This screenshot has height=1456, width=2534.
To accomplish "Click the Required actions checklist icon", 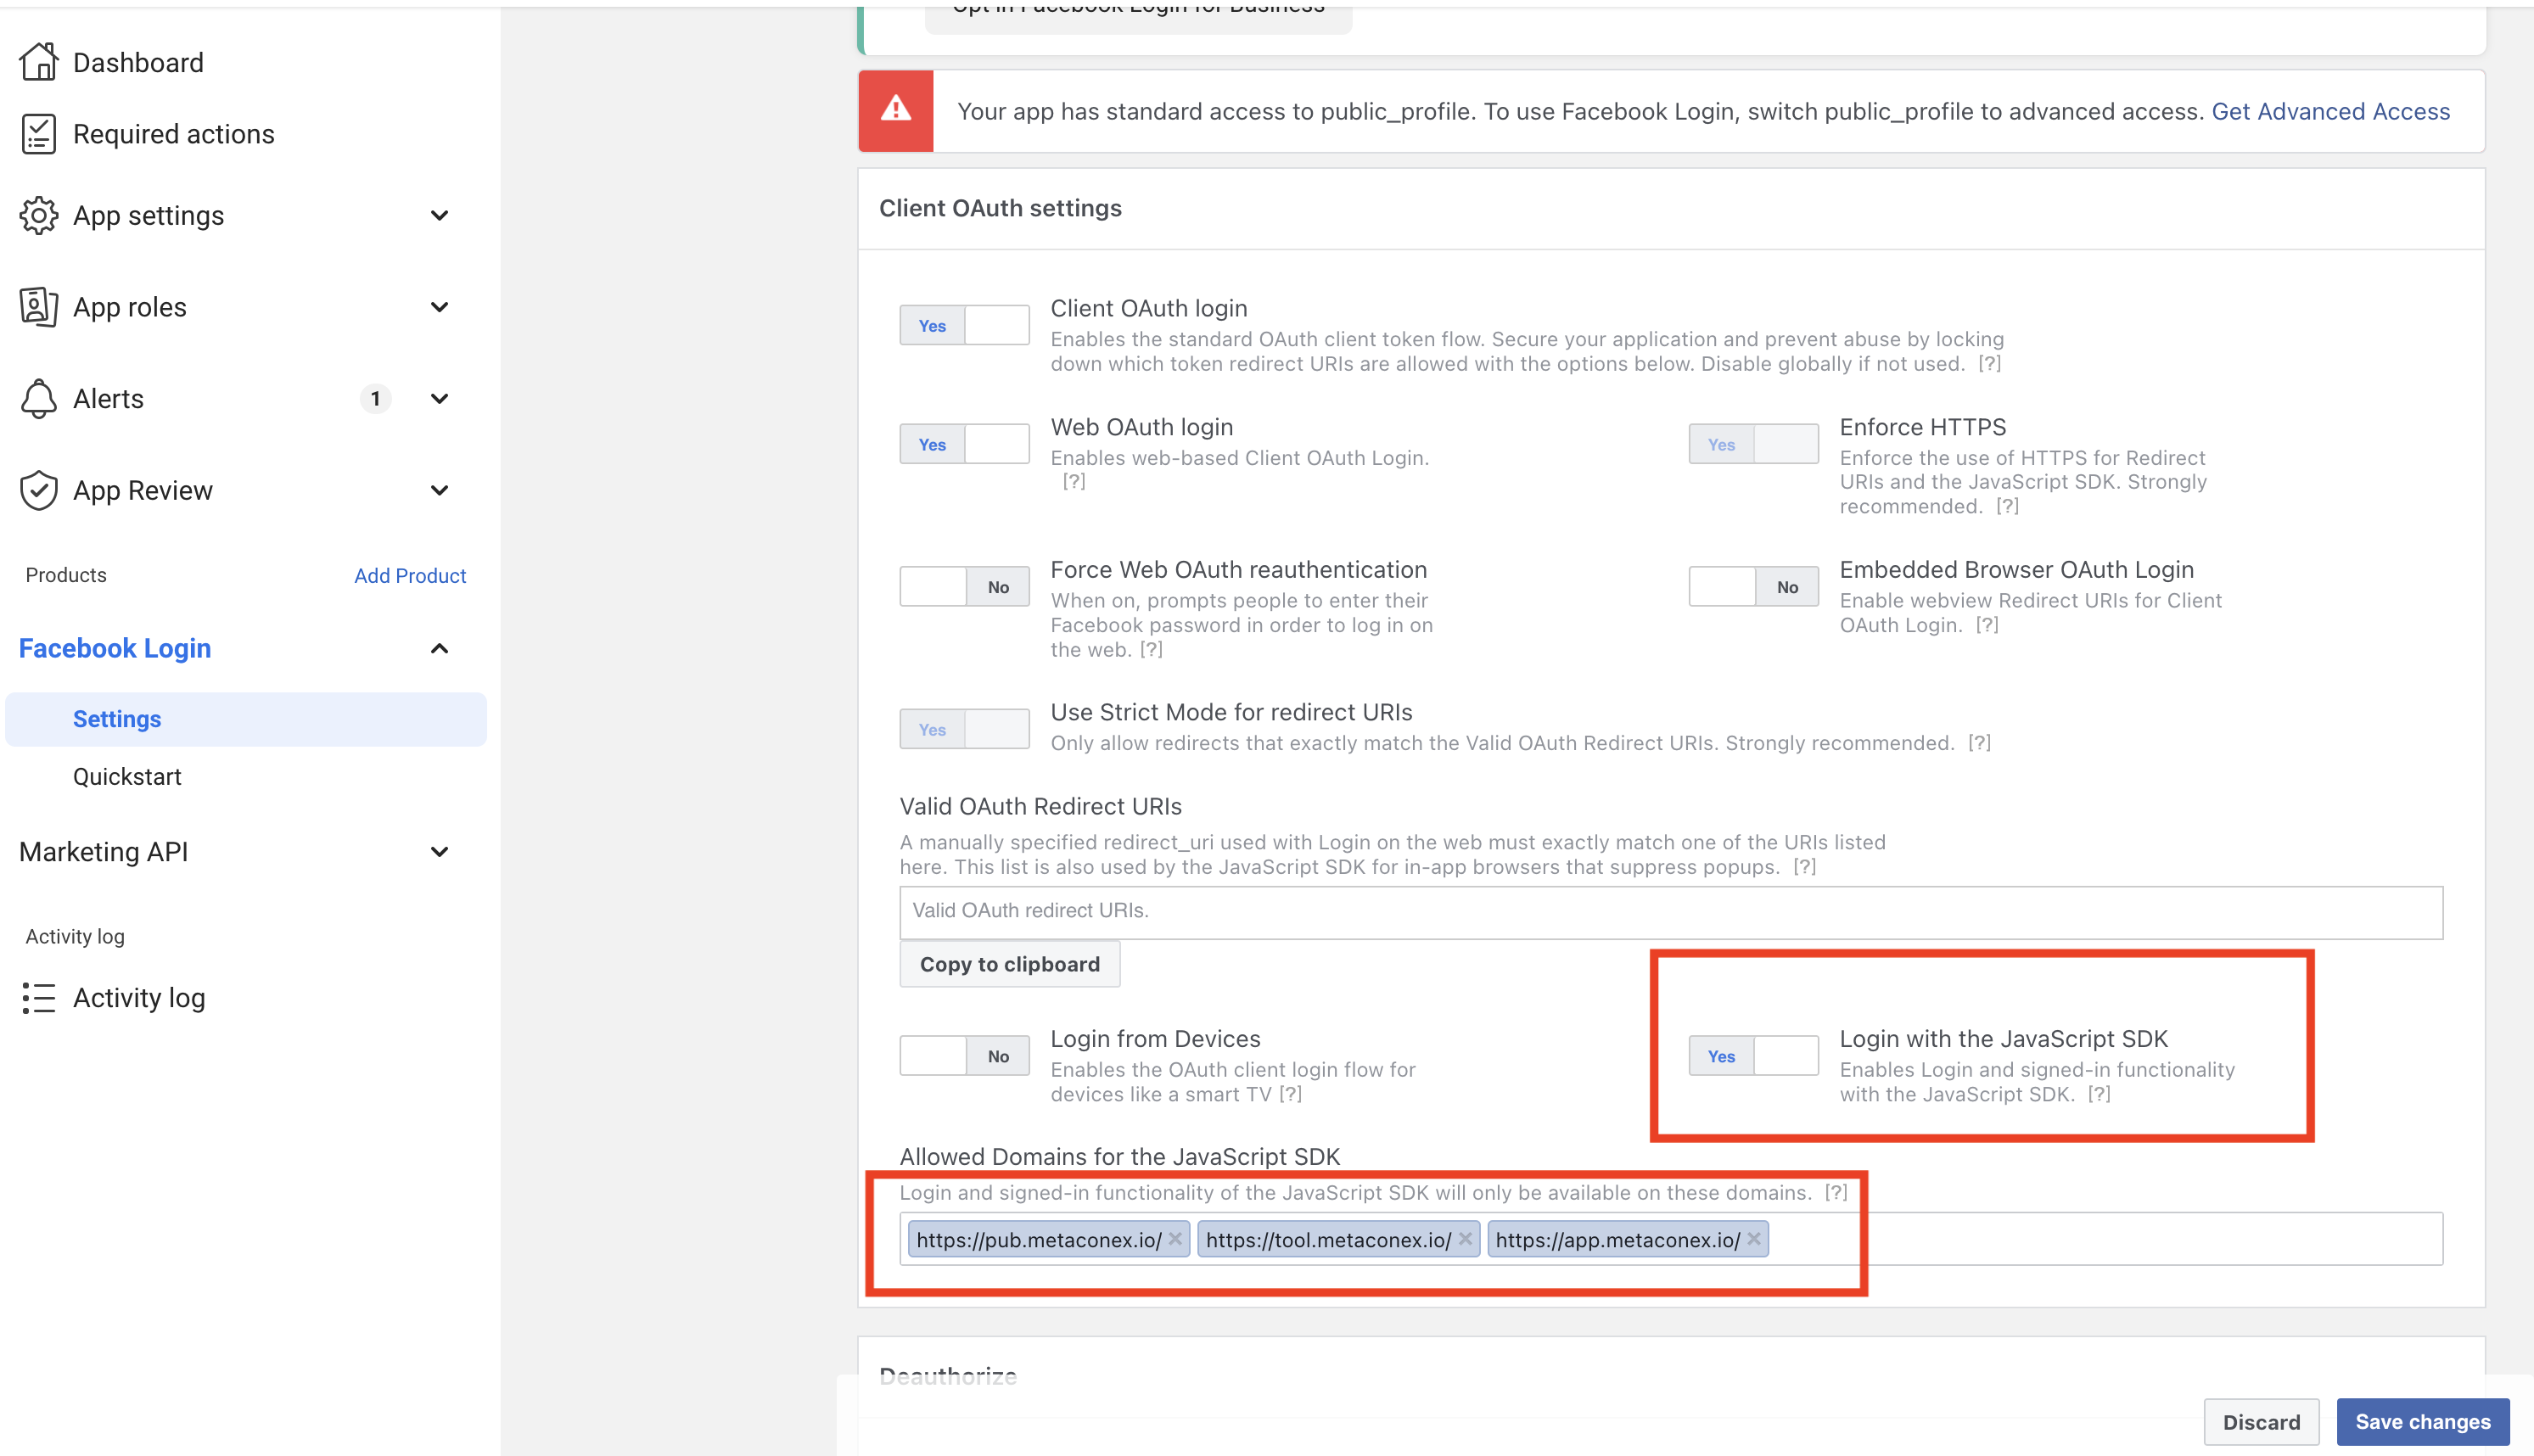I will tap(38, 134).
